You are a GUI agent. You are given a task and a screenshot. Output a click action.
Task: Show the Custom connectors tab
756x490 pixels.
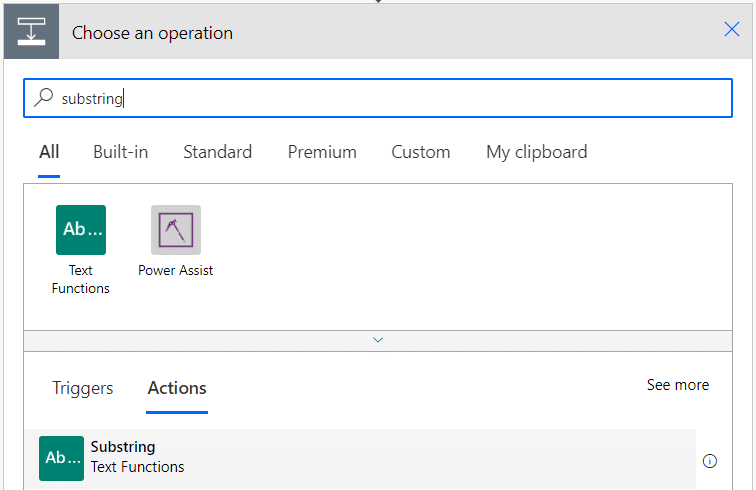420,152
